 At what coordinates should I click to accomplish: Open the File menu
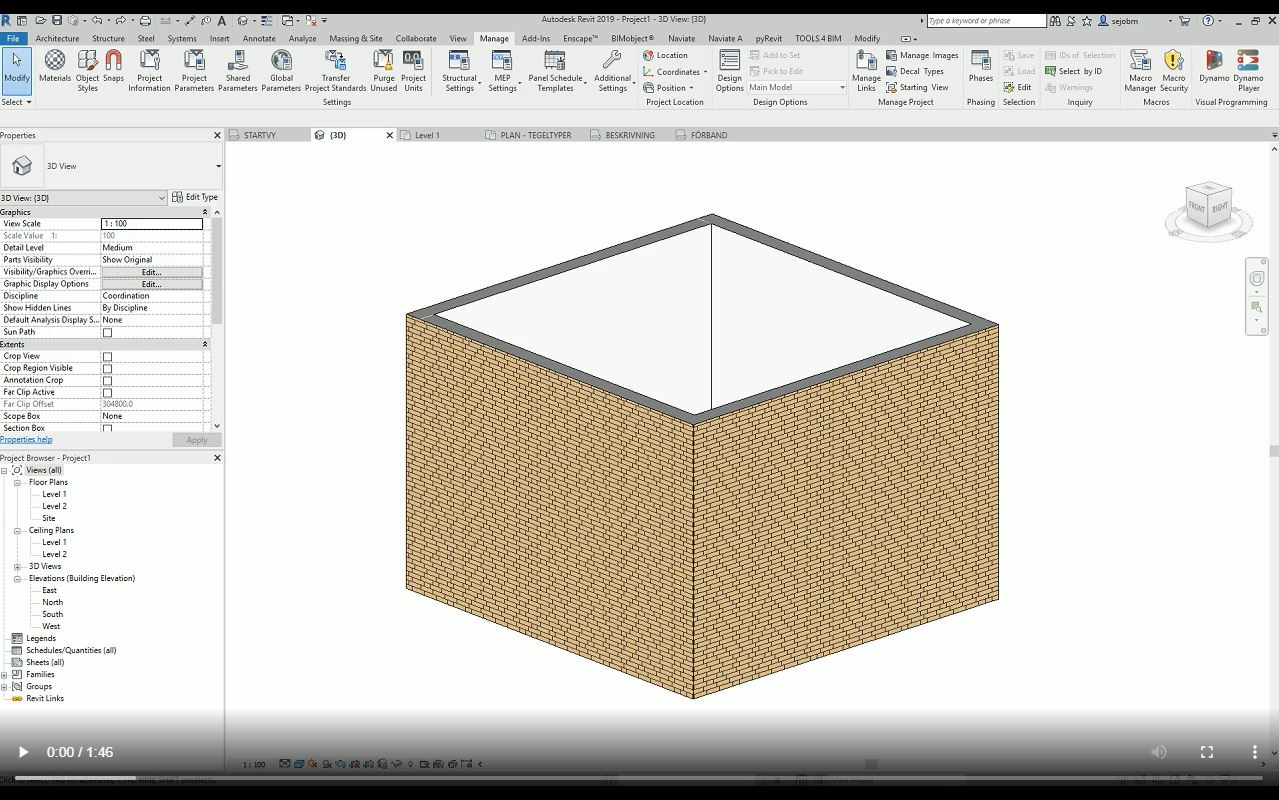pyautogui.click(x=13, y=39)
